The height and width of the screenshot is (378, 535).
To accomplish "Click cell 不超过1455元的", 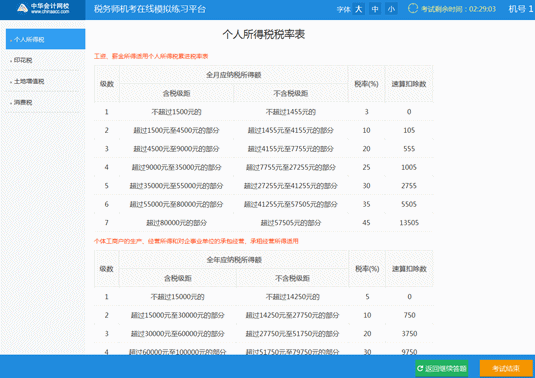I will coord(291,112).
